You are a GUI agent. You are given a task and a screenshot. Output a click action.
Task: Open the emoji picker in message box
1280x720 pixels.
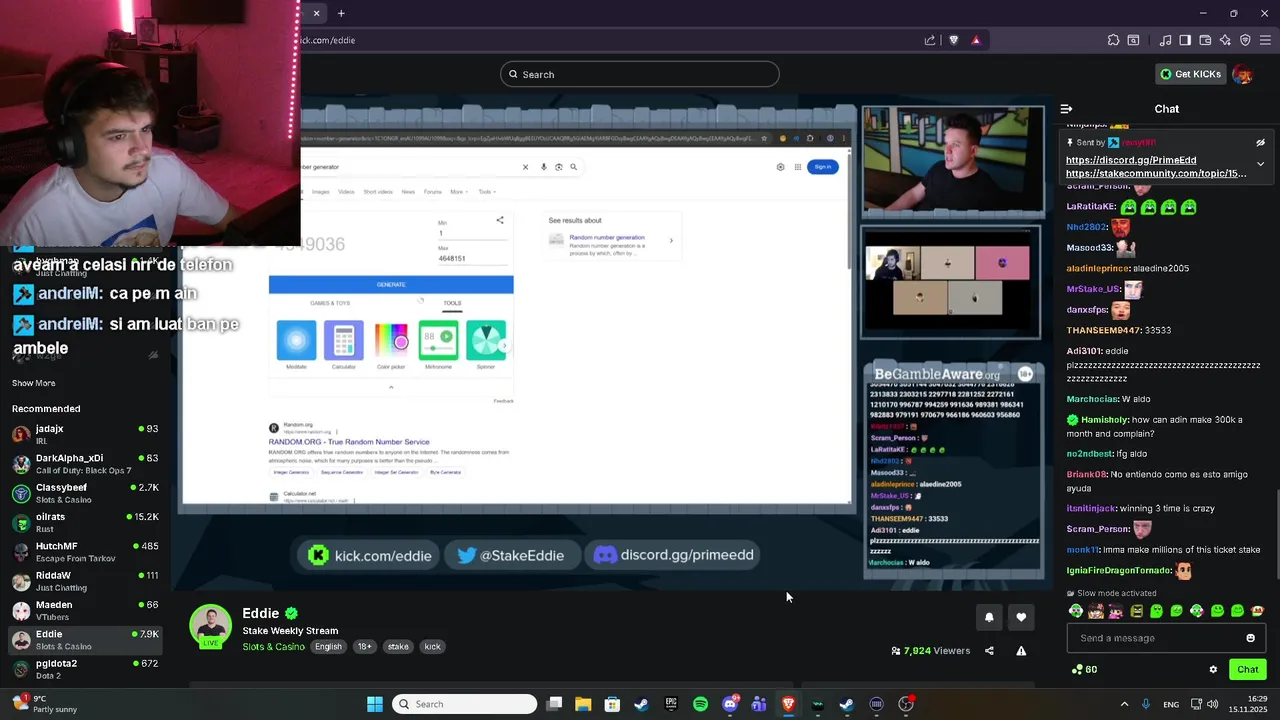tap(1250, 638)
